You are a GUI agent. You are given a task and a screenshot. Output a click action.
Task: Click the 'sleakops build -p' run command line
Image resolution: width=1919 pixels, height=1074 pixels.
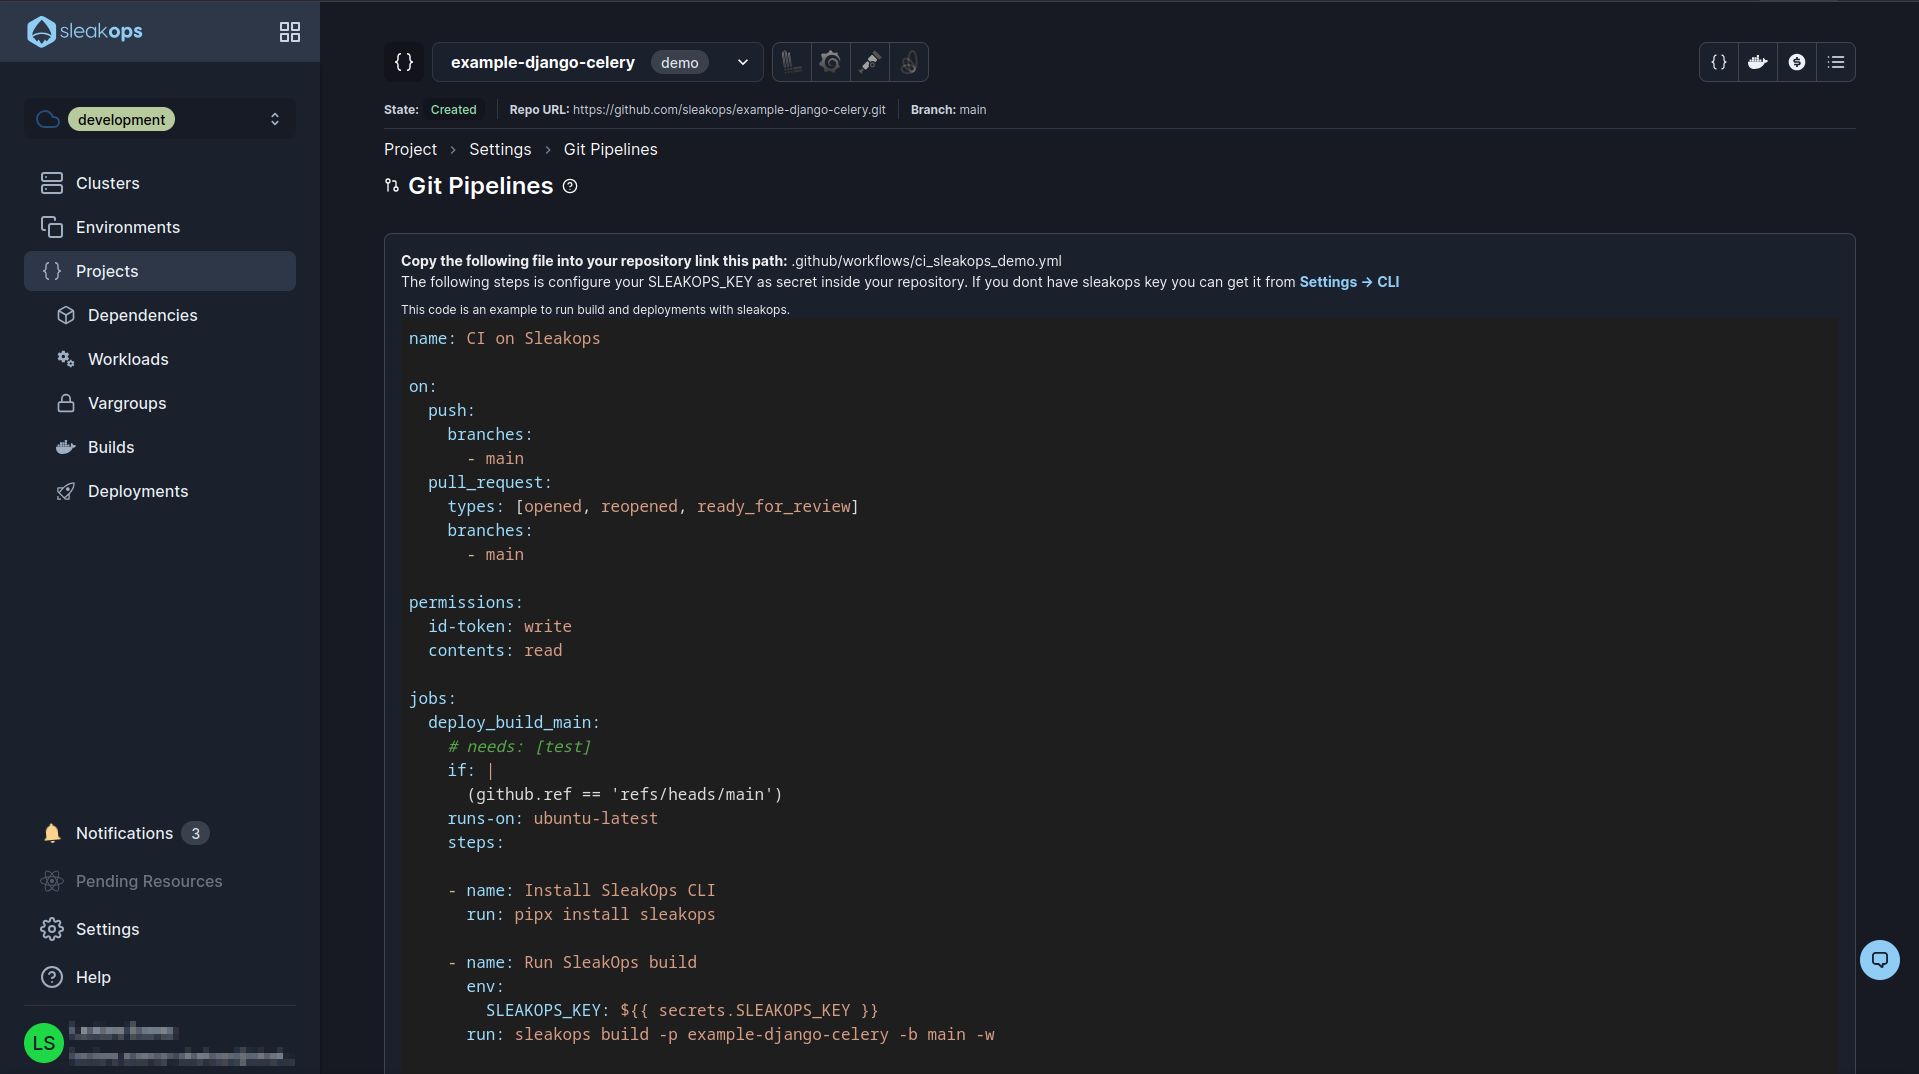point(730,1034)
